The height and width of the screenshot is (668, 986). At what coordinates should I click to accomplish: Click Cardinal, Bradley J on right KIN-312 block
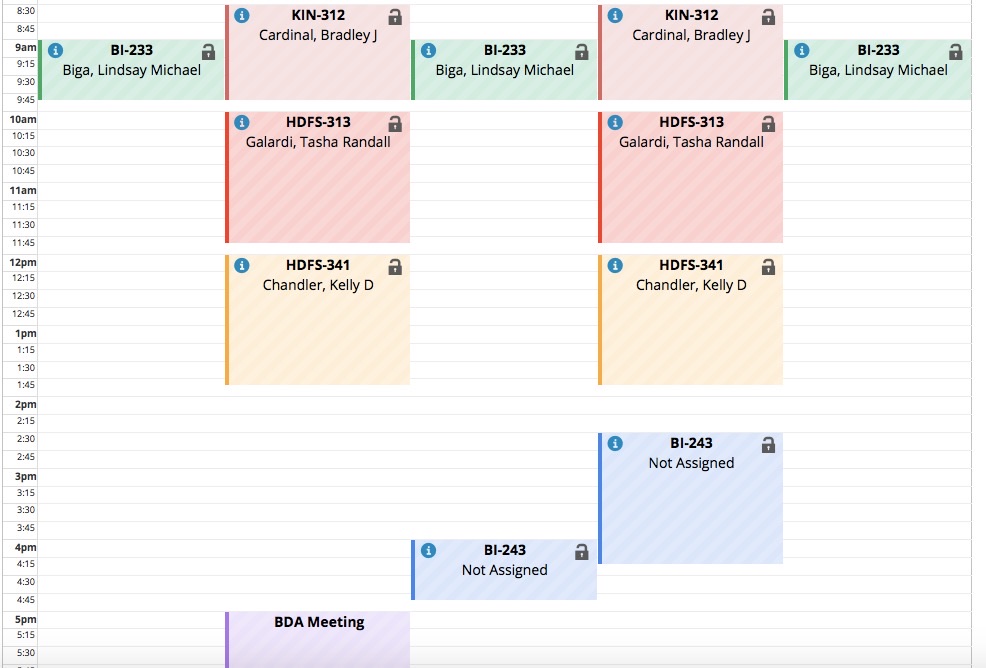click(x=691, y=35)
